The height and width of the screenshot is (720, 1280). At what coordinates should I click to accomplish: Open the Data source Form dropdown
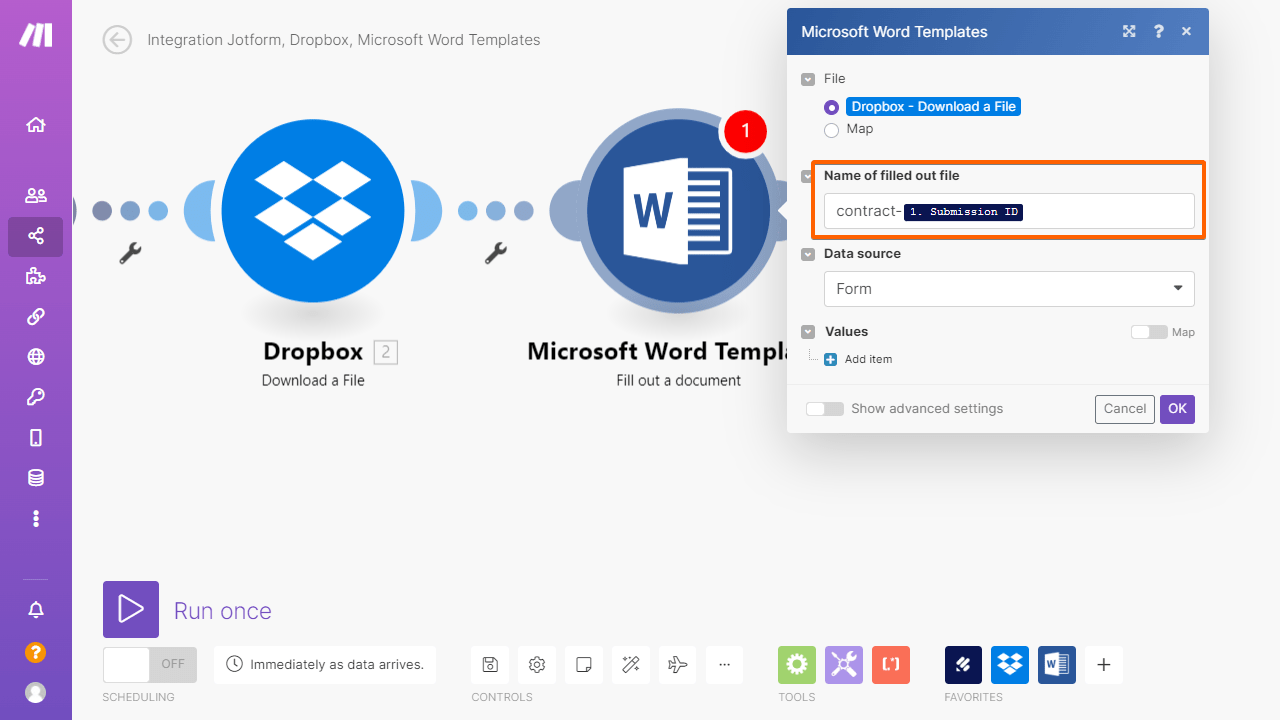[x=1009, y=289]
